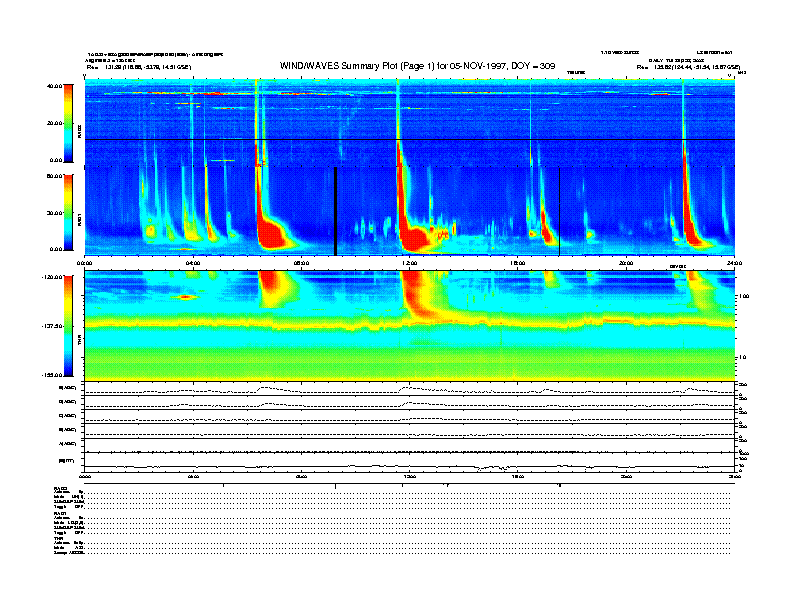Click the 0.00 label under RAD1 color scale
Viewport: 792px width, 612px height.
point(56,249)
